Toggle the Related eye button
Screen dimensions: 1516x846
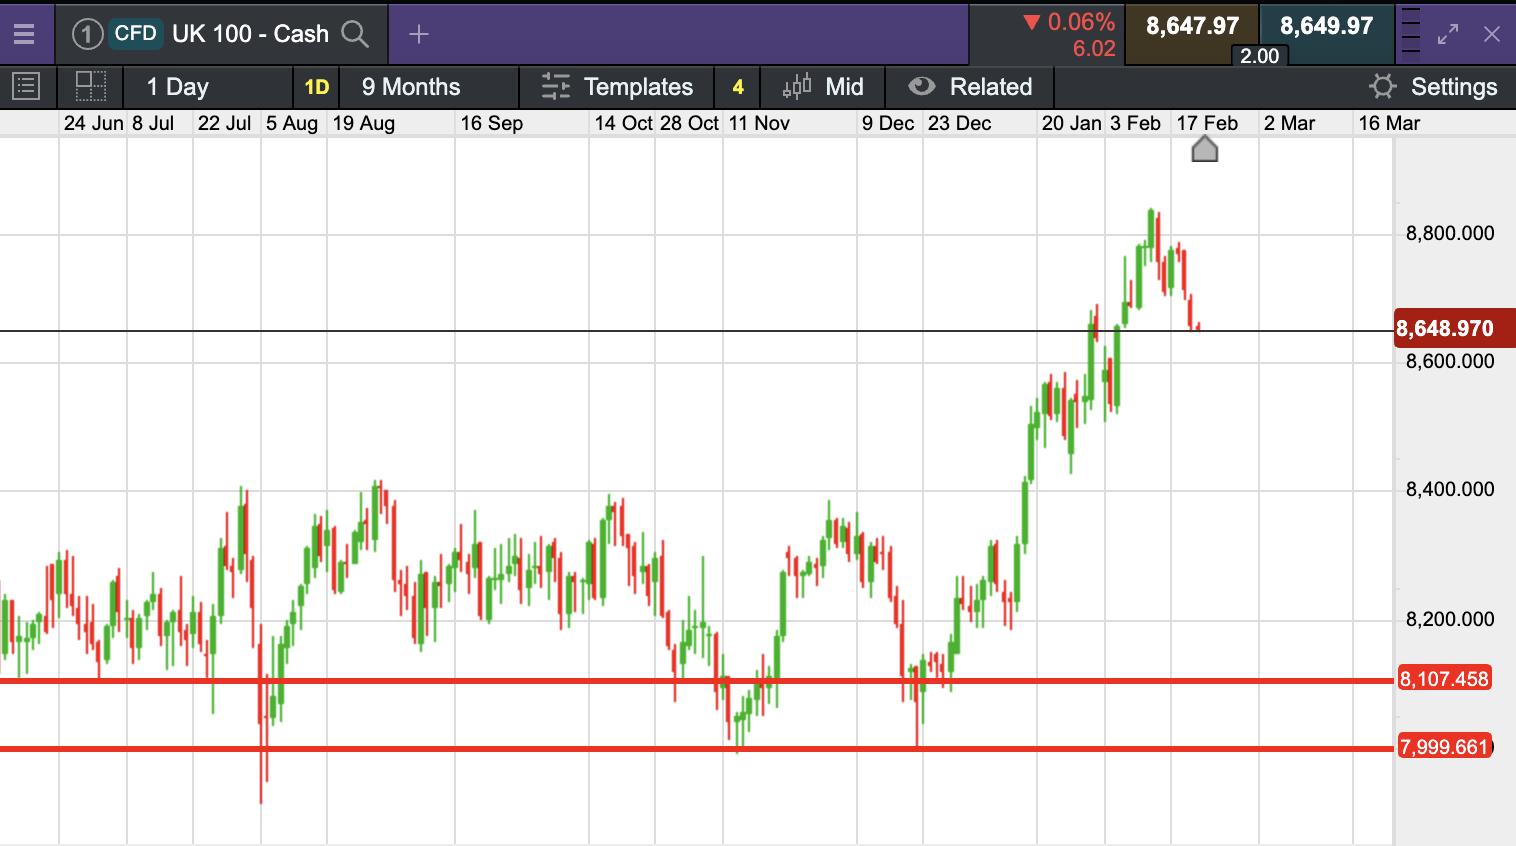(x=970, y=87)
